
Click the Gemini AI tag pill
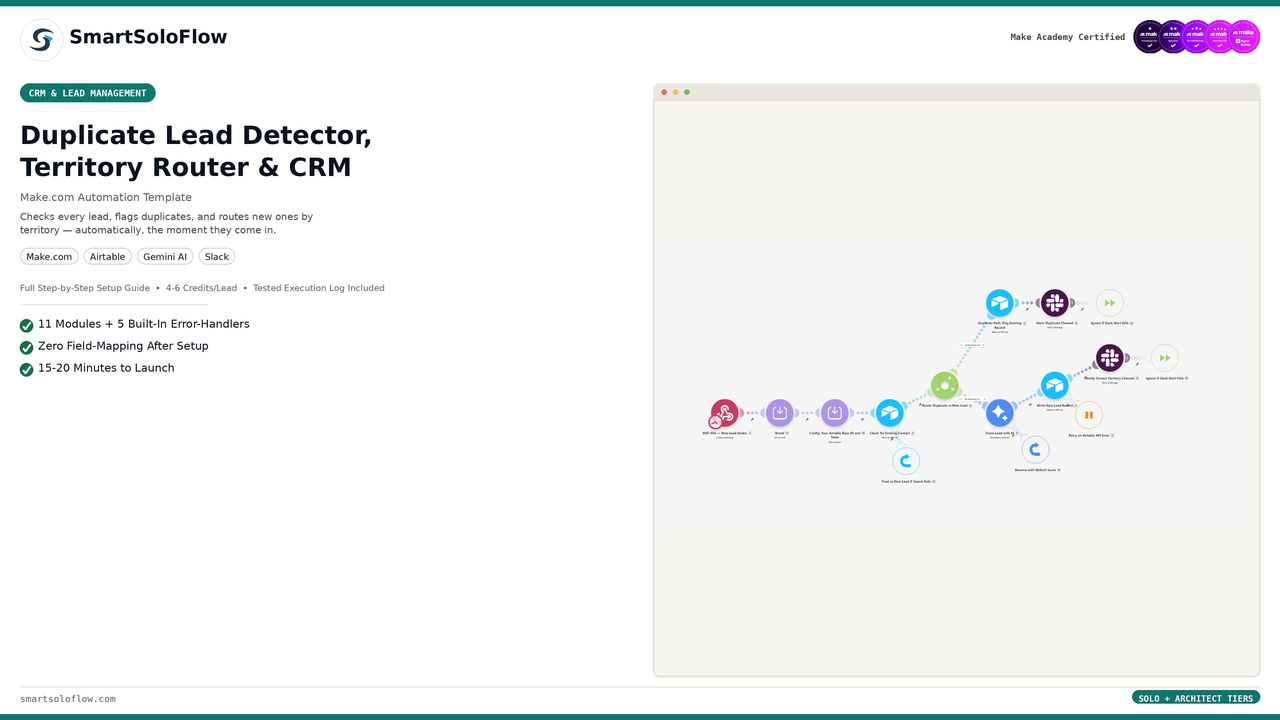point(165,257)
